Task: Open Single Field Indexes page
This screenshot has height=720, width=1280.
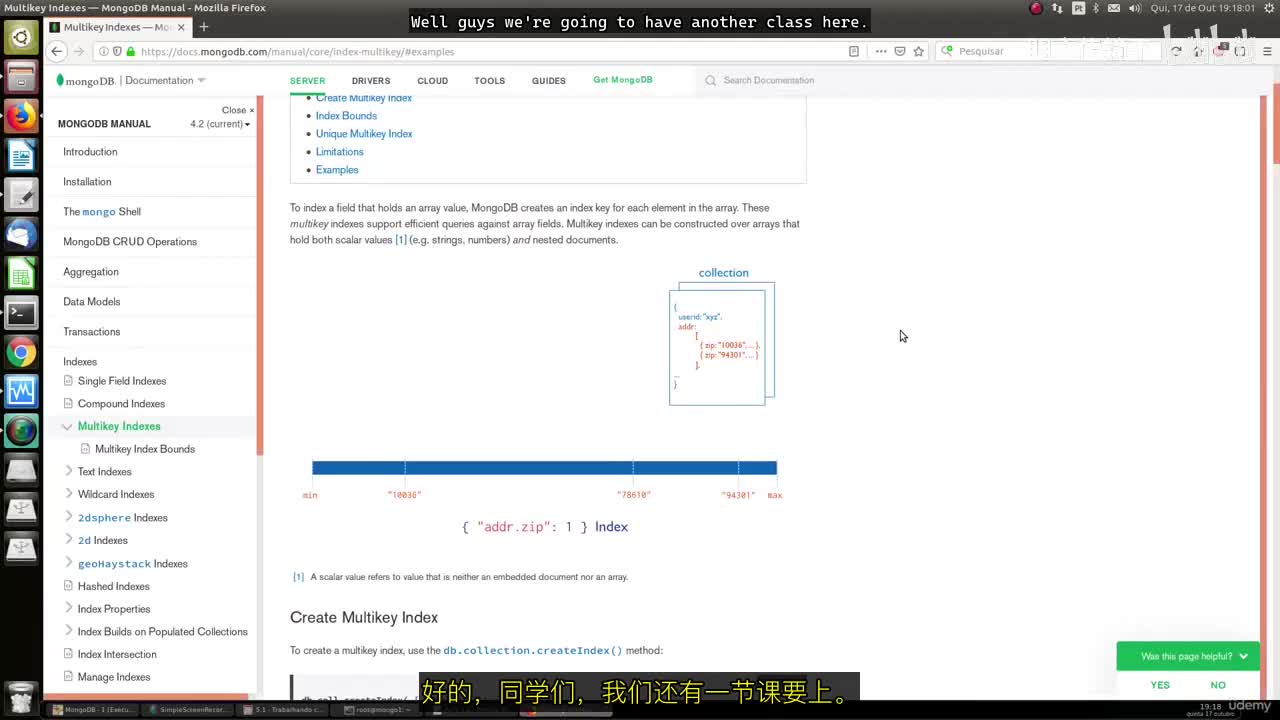Action: [x=122, y=381]
